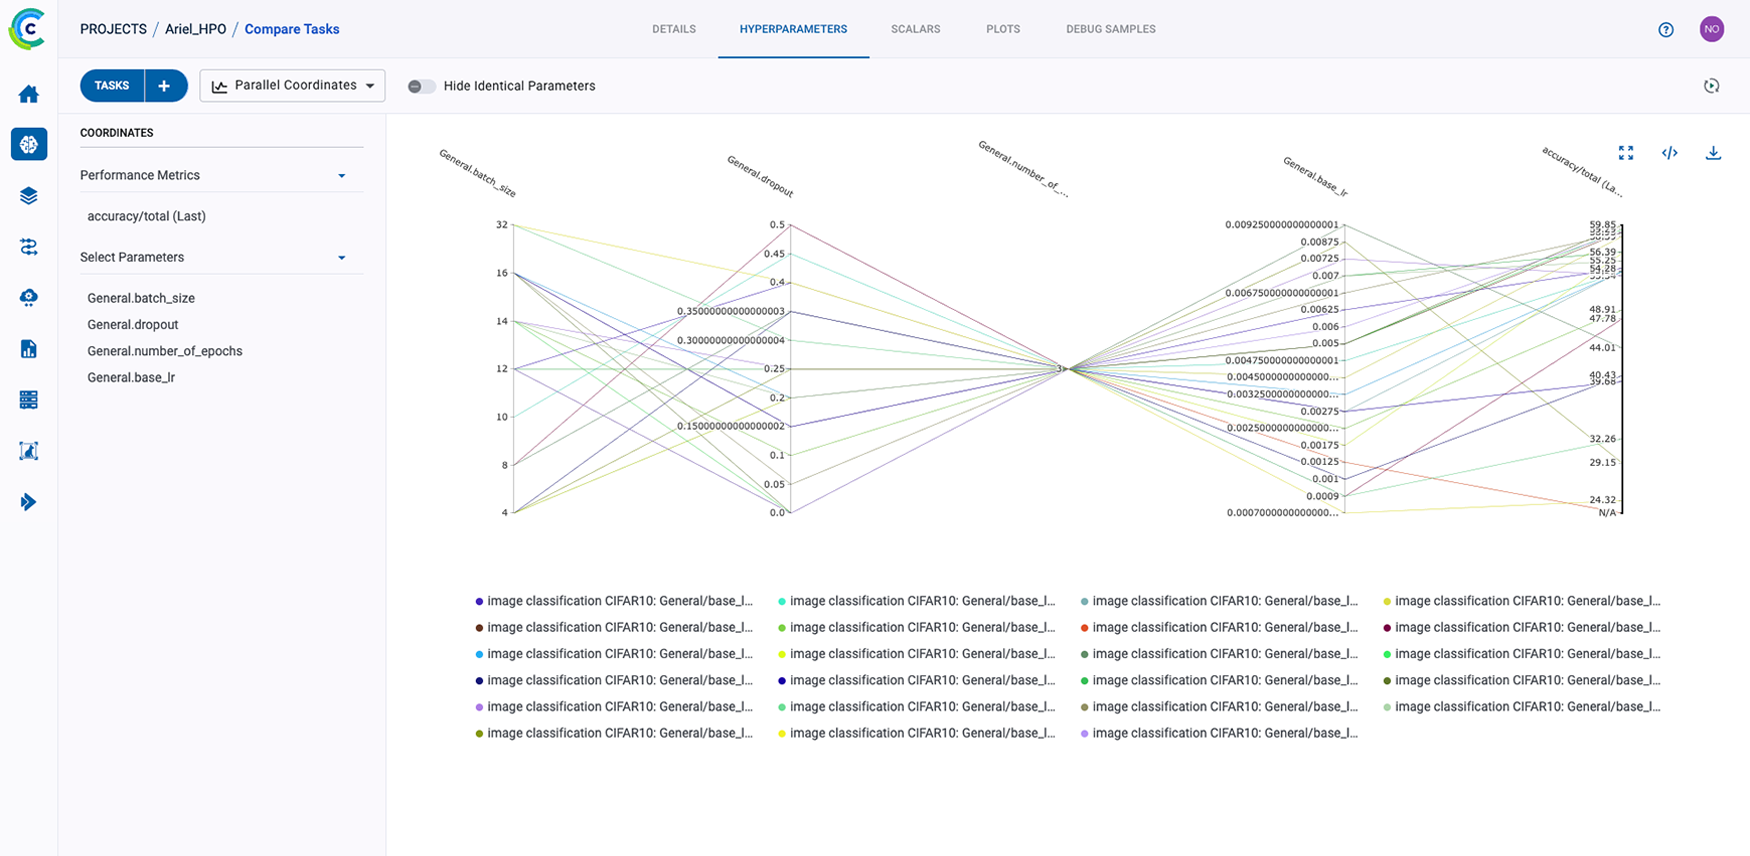Open the Reports icon in sidebar
The image size is (1750, 856).
(x=29, y=349)
